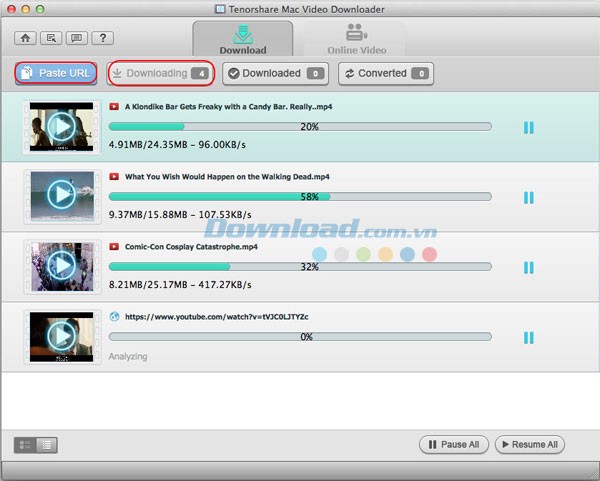This screenshot has height=481, width=600.
Task: Pause the Comic-Con Cosplay download
Action: tap(528, 267)
